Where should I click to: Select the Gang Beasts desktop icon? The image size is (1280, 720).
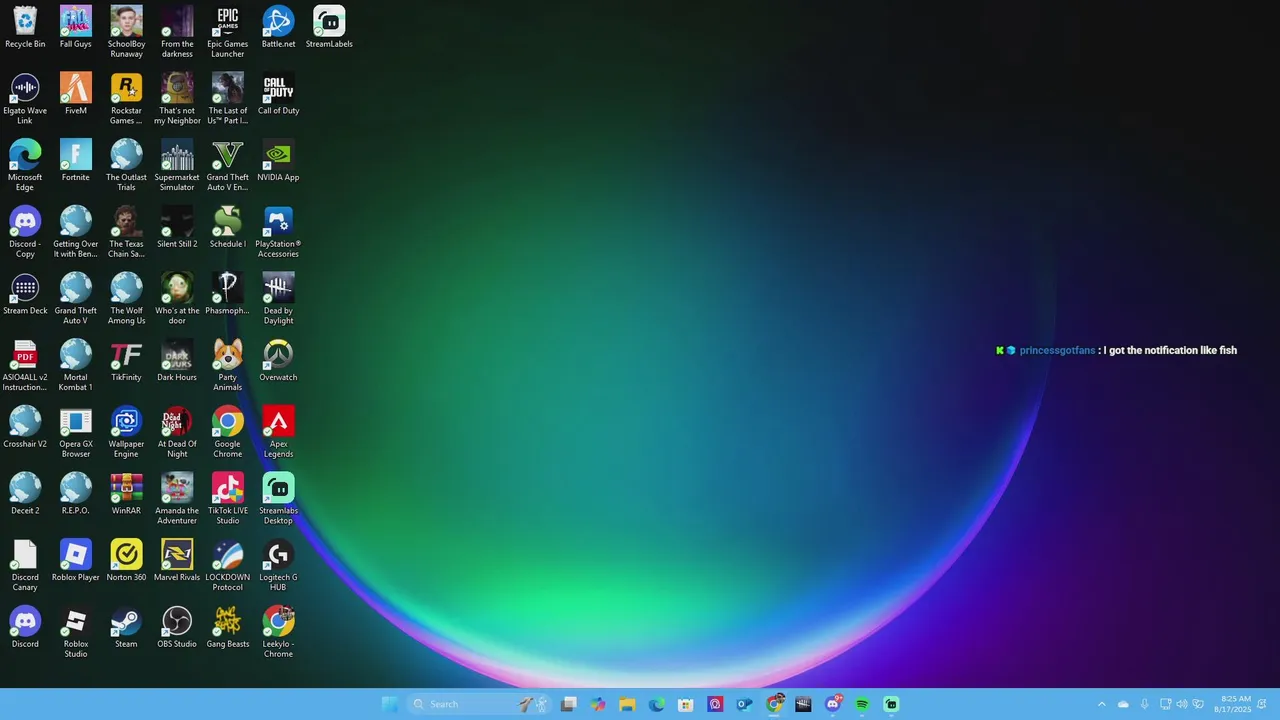[228, 627]
